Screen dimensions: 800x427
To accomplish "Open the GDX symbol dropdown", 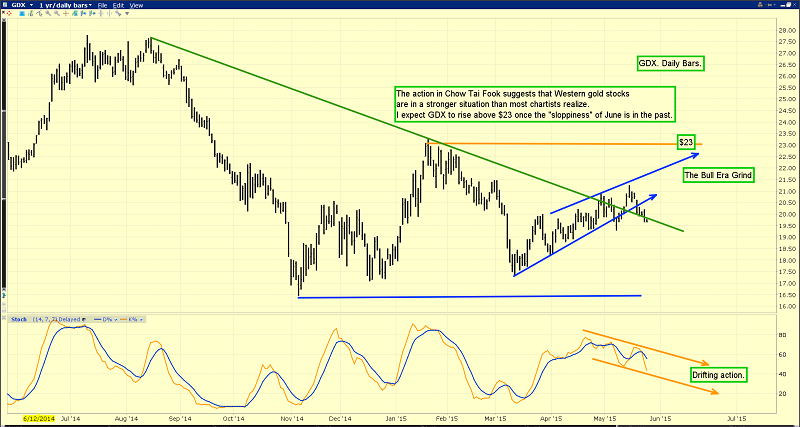I will click(32, 5).
